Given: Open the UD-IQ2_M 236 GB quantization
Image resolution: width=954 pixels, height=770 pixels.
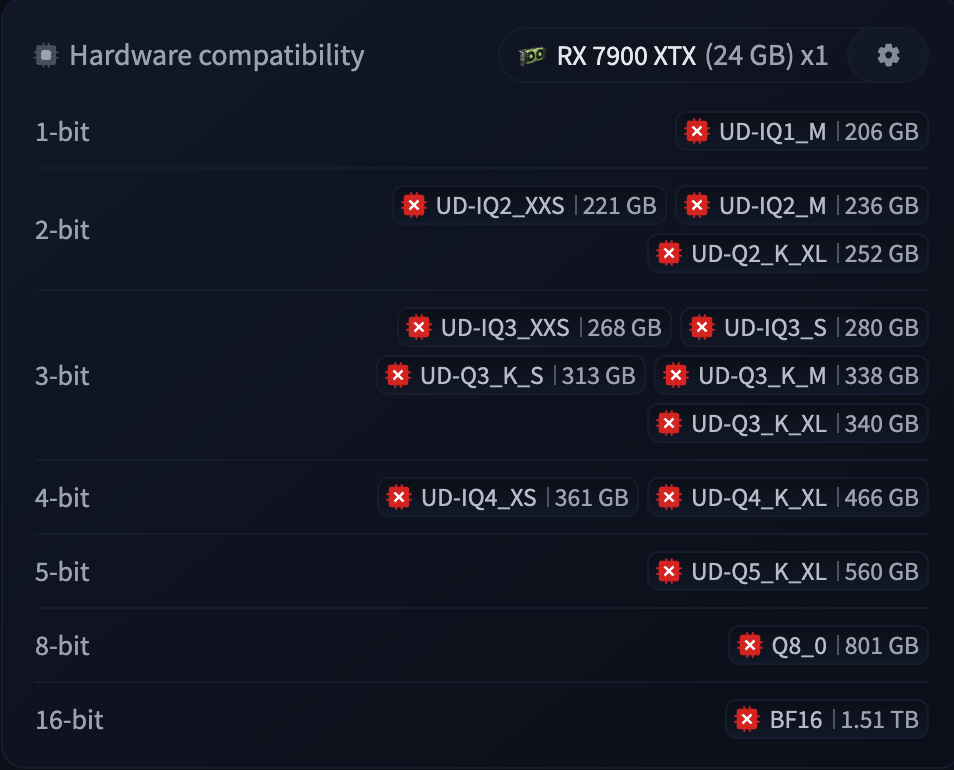Looking at the screenshot, I should tap(801, 206).
